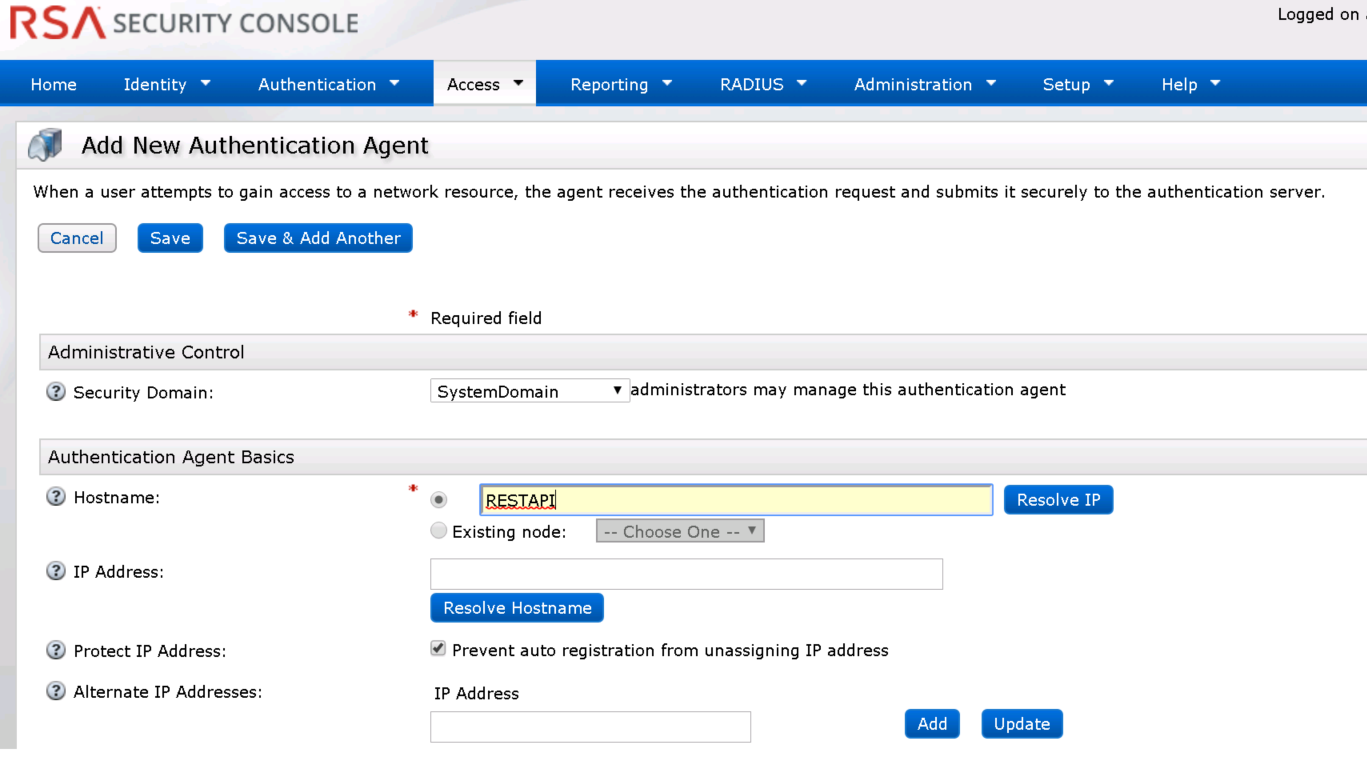
Task: Expand the Choose One existing node dropdown
Action: click(x=680, y=531)
